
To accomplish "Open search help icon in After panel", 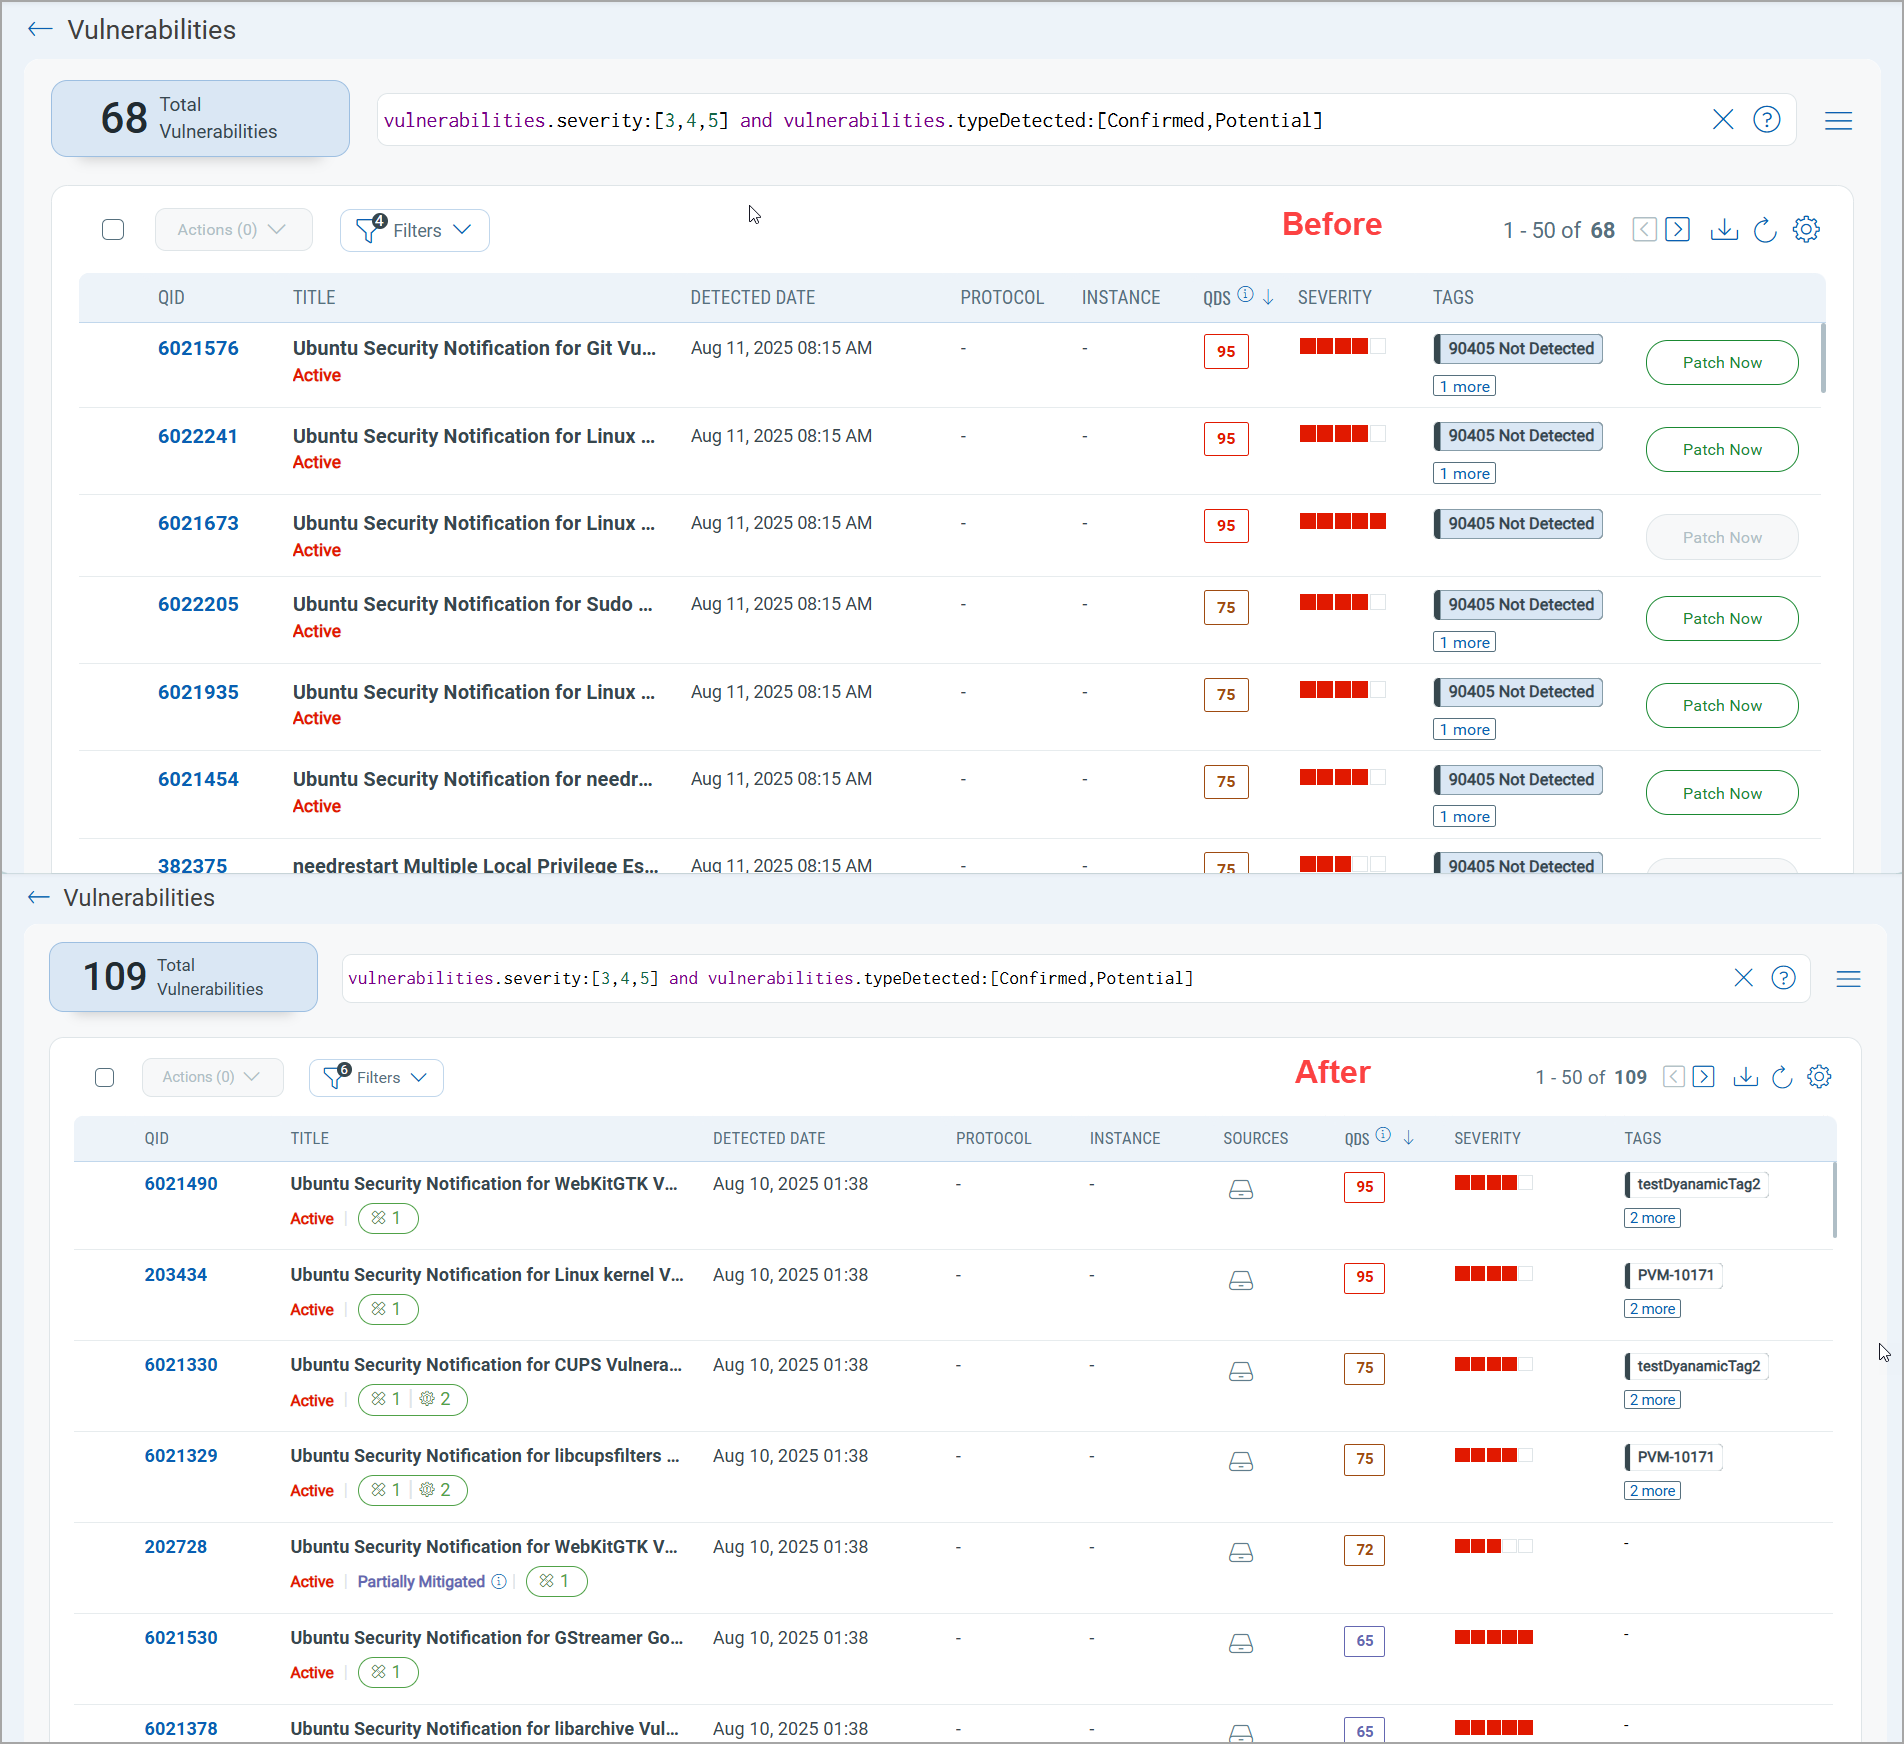I will click(1783, 978).
